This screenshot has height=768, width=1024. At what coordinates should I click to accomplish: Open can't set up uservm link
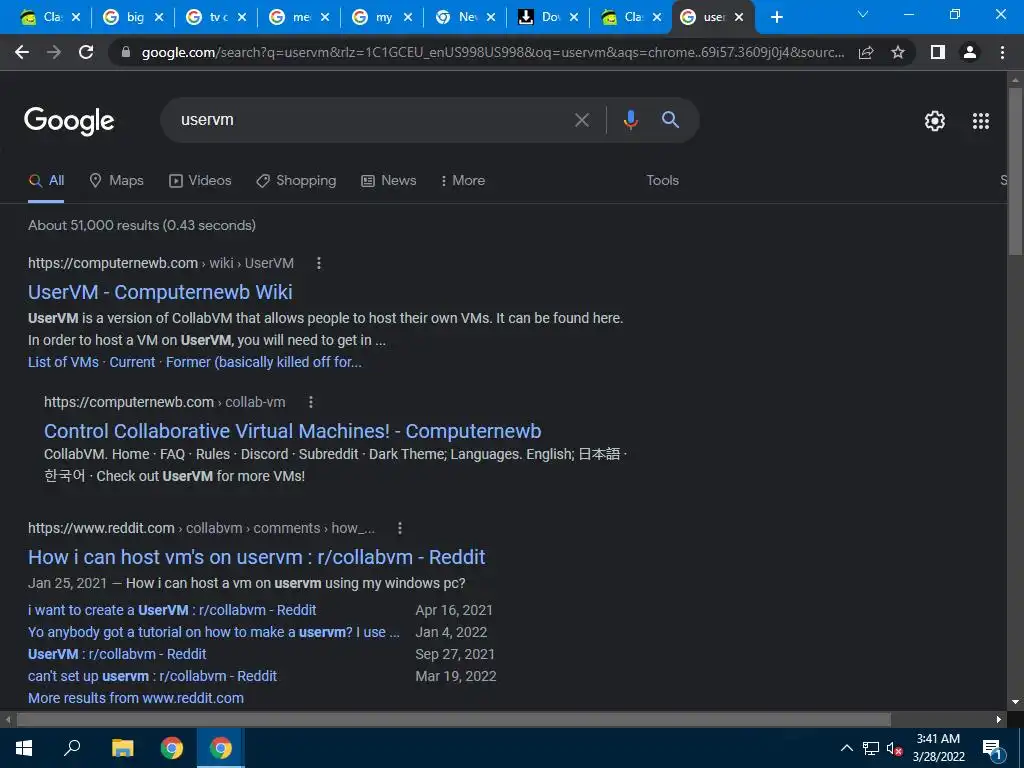tap(152, 677)
